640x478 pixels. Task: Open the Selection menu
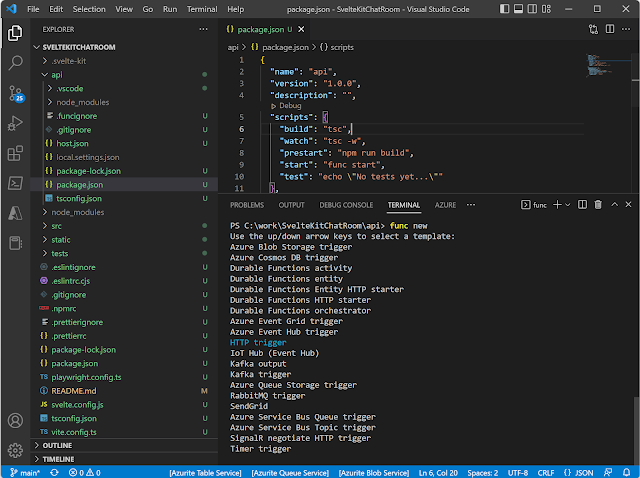[x=89, y=9]
